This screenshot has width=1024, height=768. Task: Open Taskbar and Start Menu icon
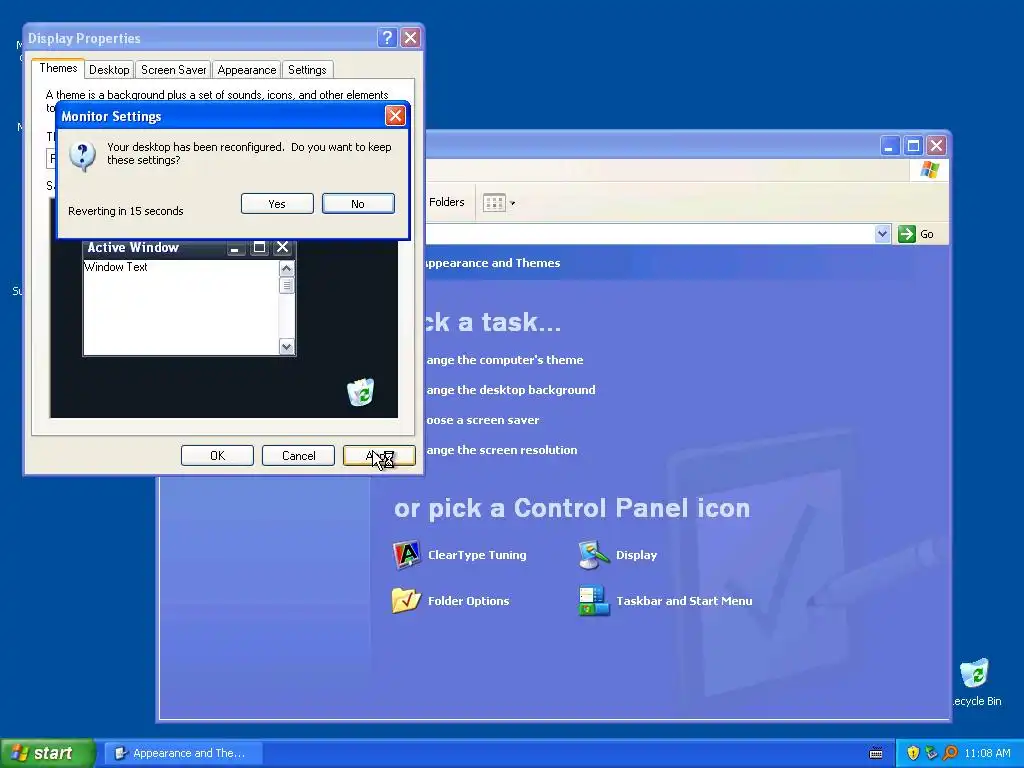pyautogui.click(x=594, y=601)
